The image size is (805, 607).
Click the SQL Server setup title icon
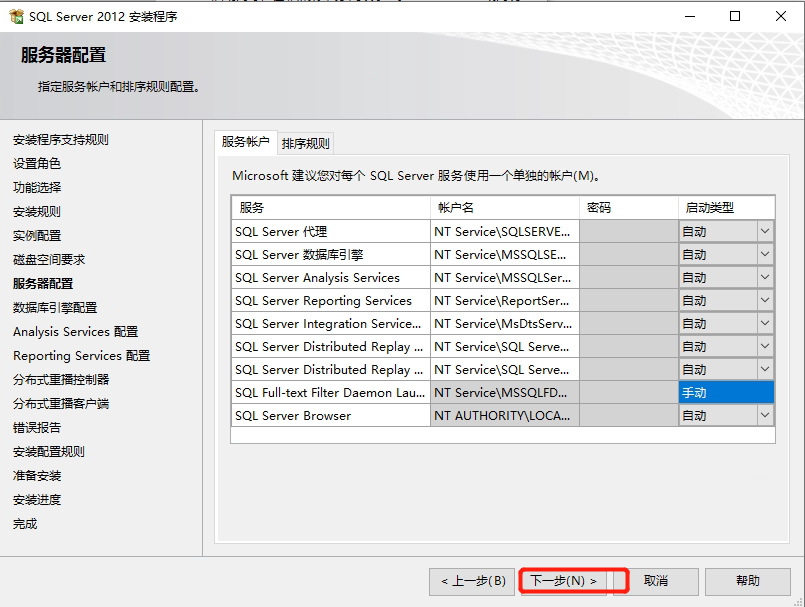coord(16,16)
